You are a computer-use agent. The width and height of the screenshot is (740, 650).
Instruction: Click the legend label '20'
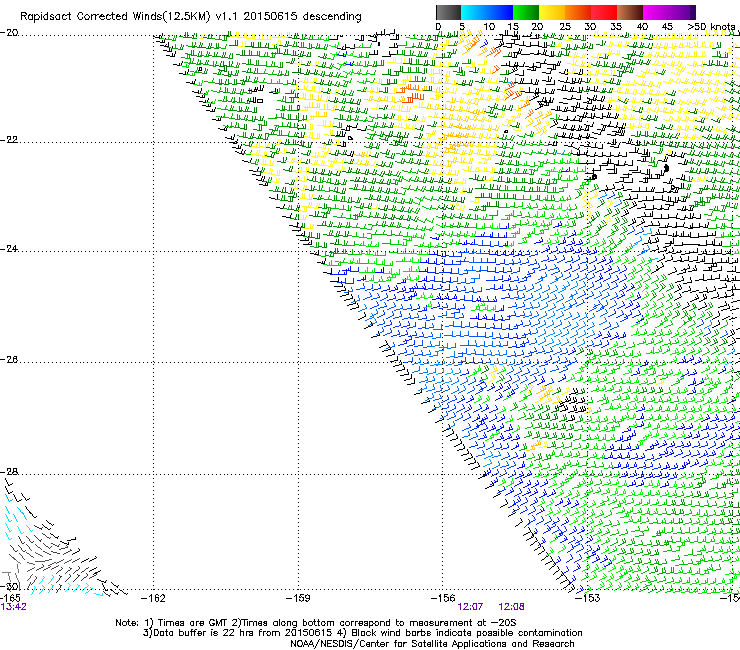(x=538, y=27)
